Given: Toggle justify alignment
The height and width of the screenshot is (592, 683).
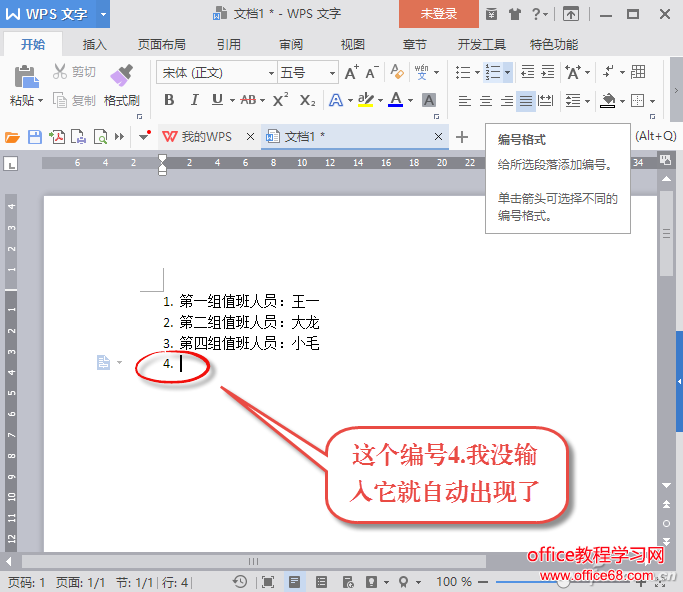Looking at the screenshot, I should [526, 101].
